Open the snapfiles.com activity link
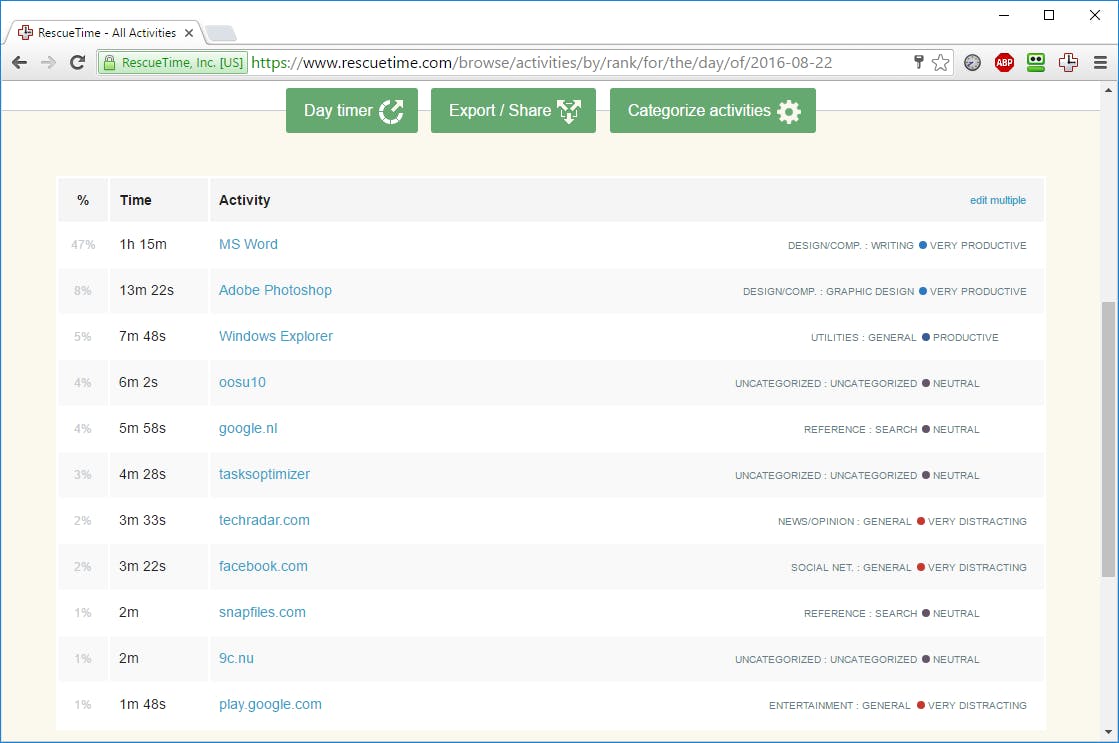The image size is (1119, 743). click(262, 612)
